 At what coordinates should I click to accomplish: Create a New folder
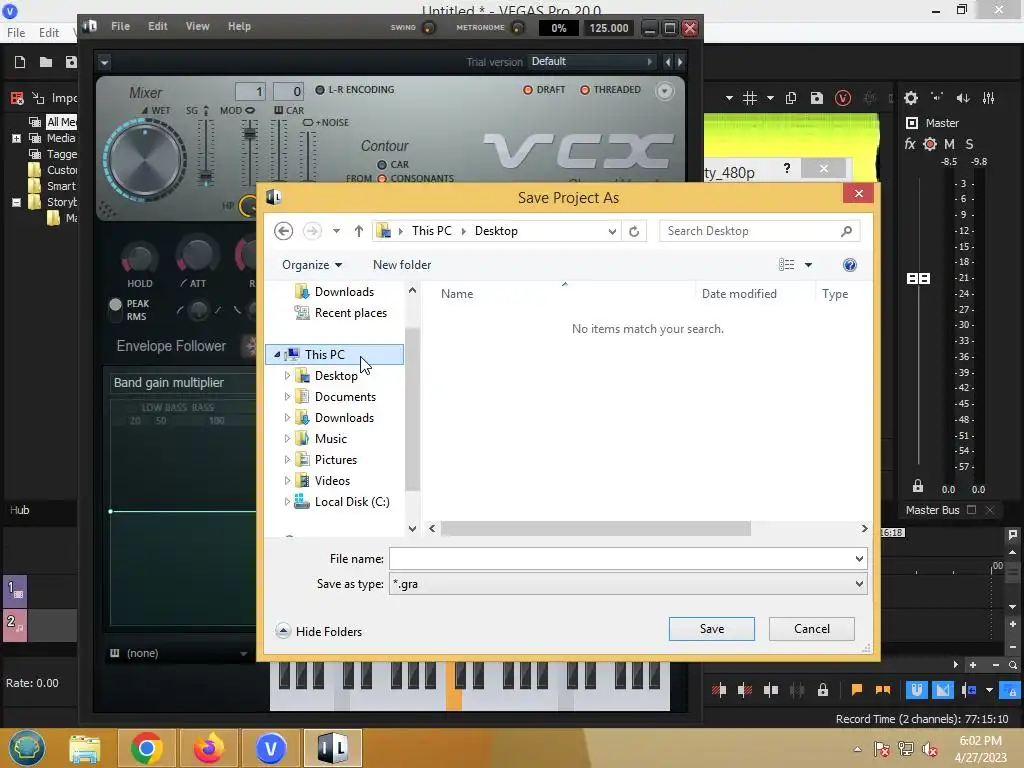point(402,265)
